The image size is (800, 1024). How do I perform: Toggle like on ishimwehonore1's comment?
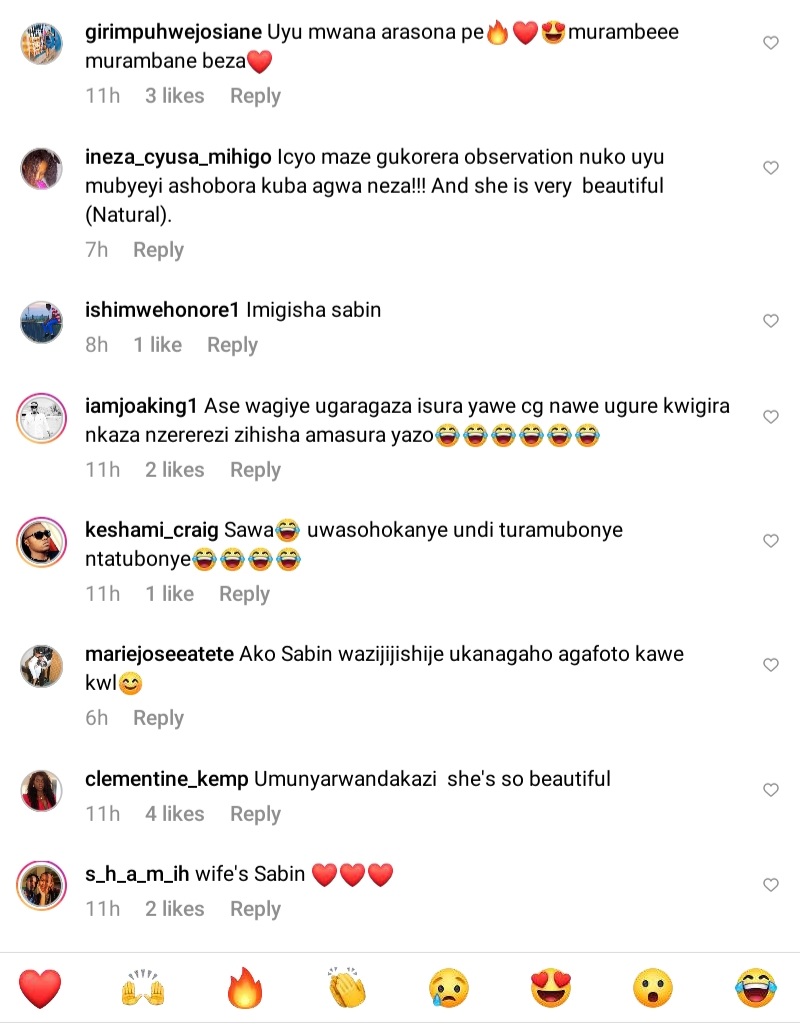[x=771, y=321]
